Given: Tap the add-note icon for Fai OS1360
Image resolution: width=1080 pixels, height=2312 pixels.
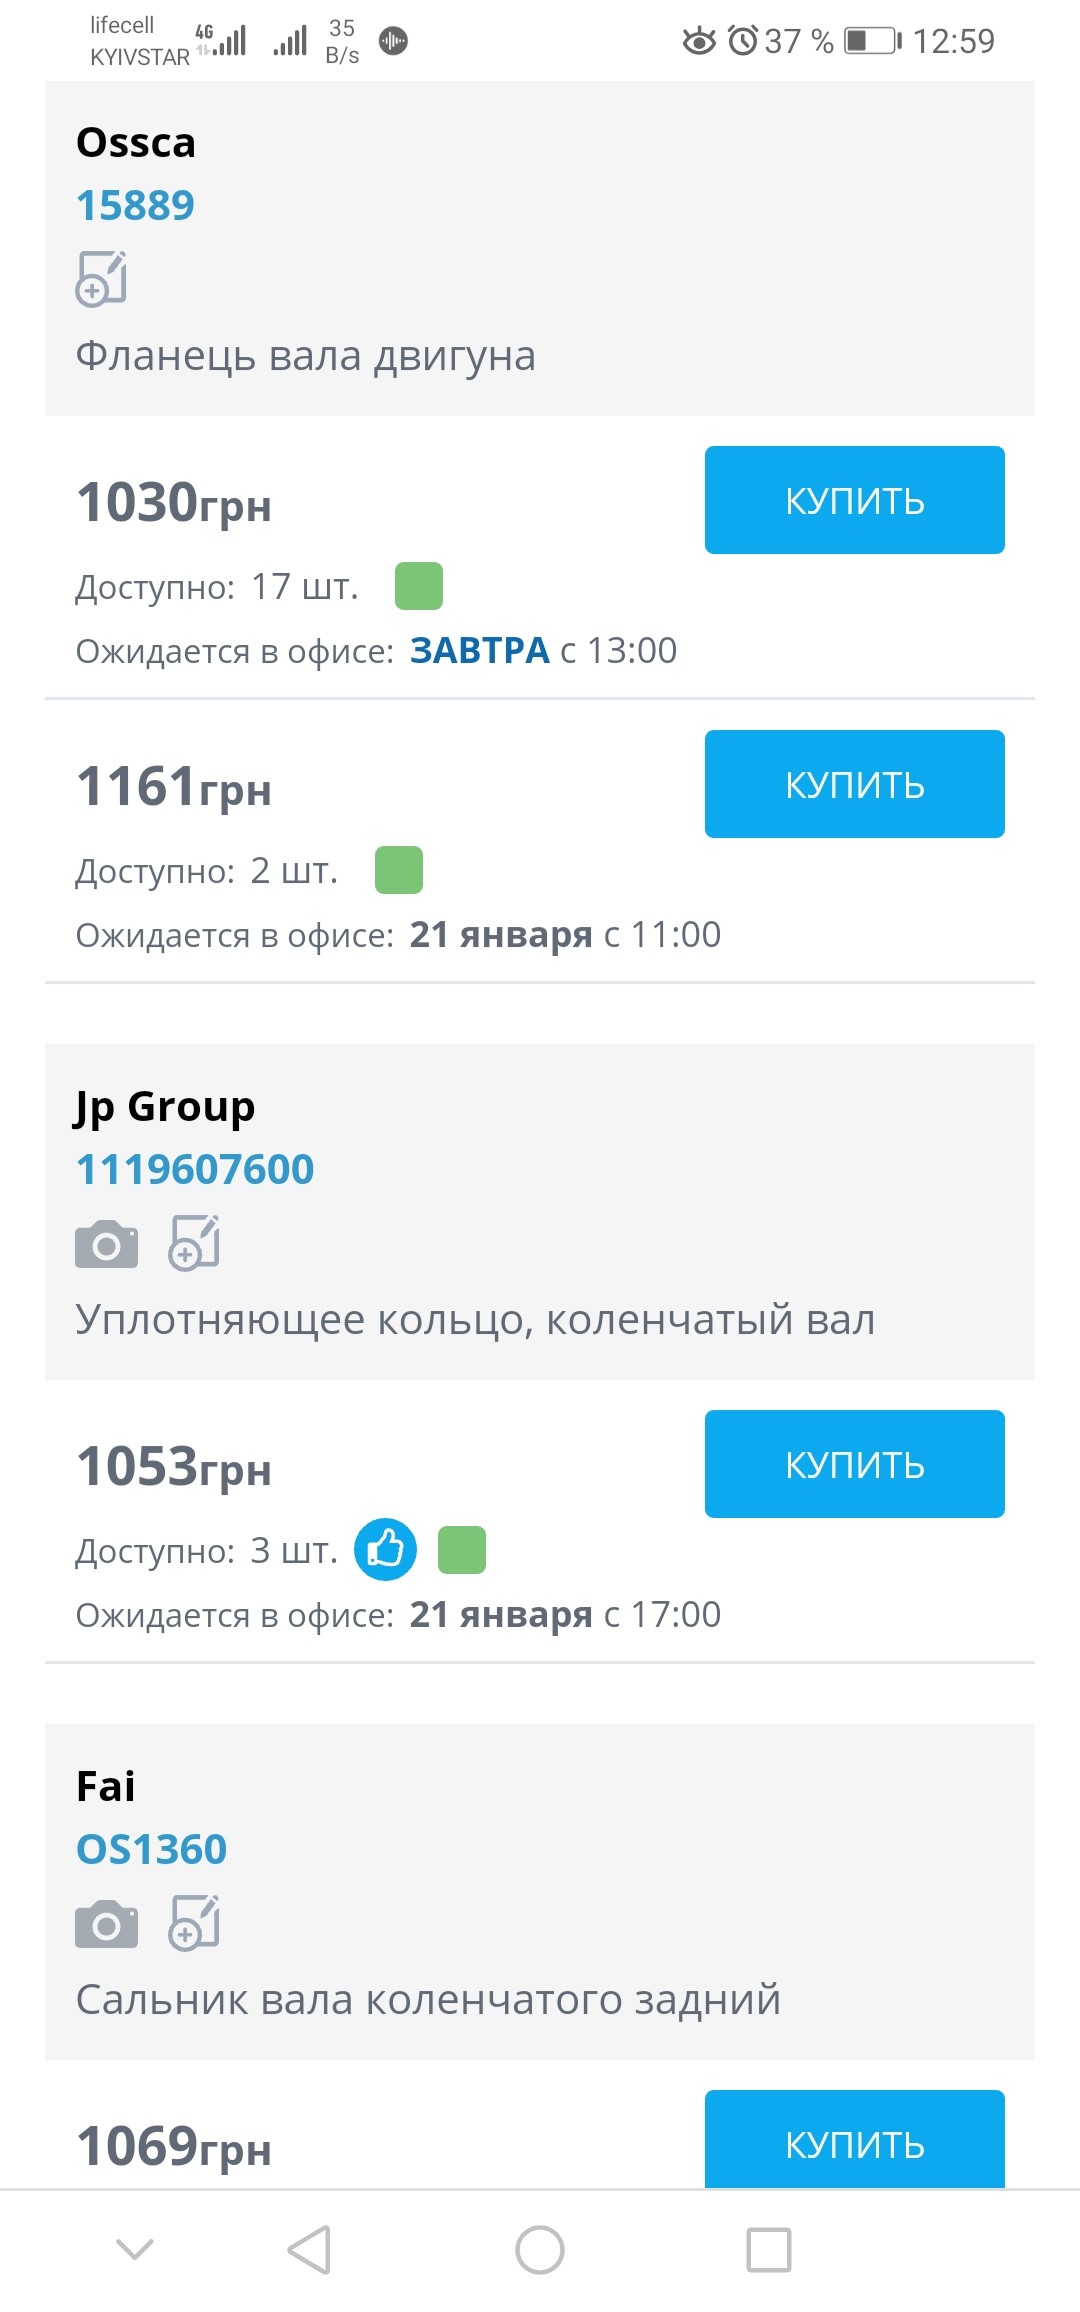Looking at the screenshot, I should 194,1923.
